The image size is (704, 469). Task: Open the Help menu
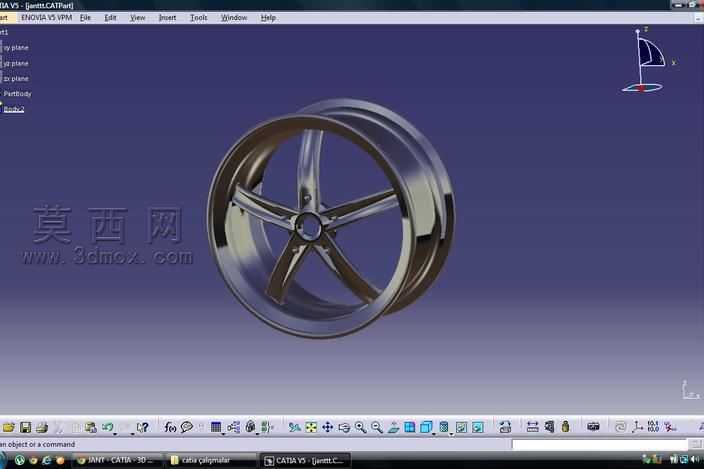268,18
